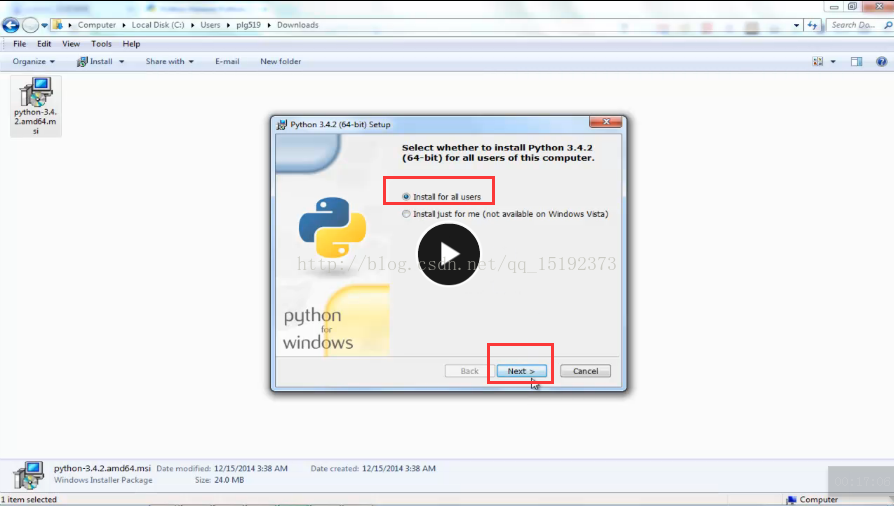Select Users in the address breadcrumb
The height and width of the screenshot is (506, 894).
tap(210, 25)
